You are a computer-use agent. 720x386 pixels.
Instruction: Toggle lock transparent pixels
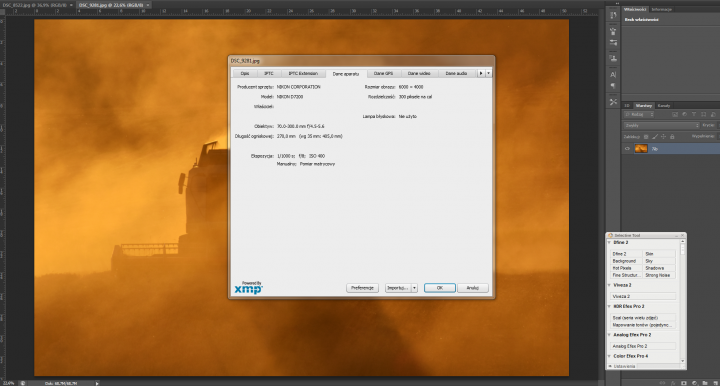646,137
